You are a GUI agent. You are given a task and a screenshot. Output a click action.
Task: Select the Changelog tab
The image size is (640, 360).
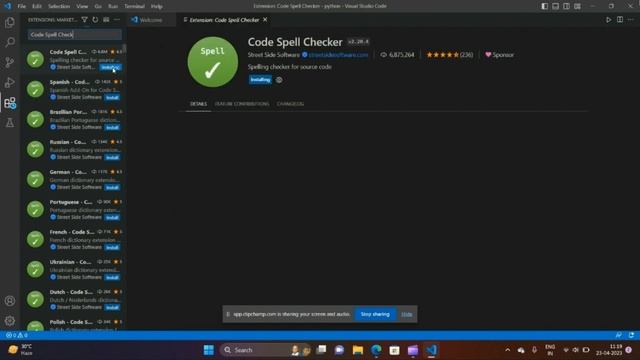290,104
